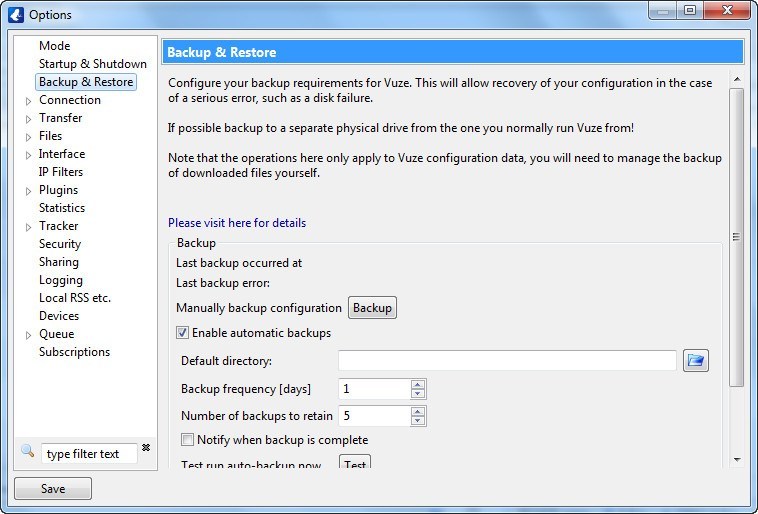Open the Statistics section
758x514 pixels.
[x=62, y=208]
